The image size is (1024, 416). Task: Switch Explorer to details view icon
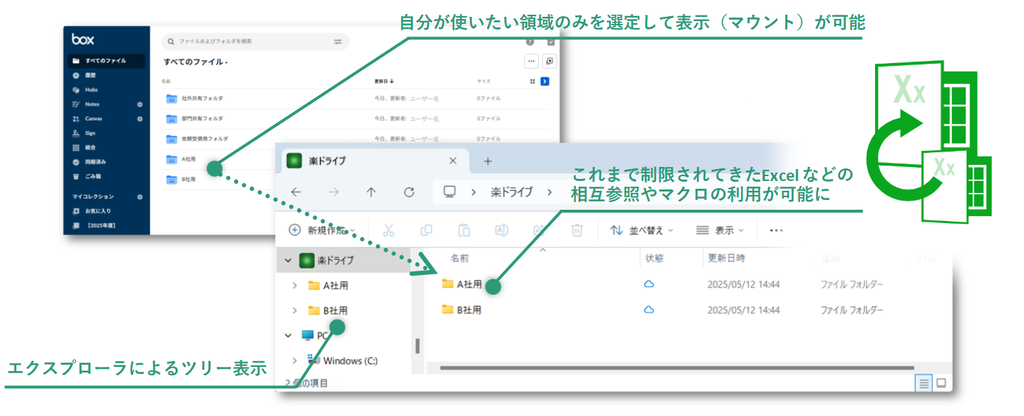[923, 384]
